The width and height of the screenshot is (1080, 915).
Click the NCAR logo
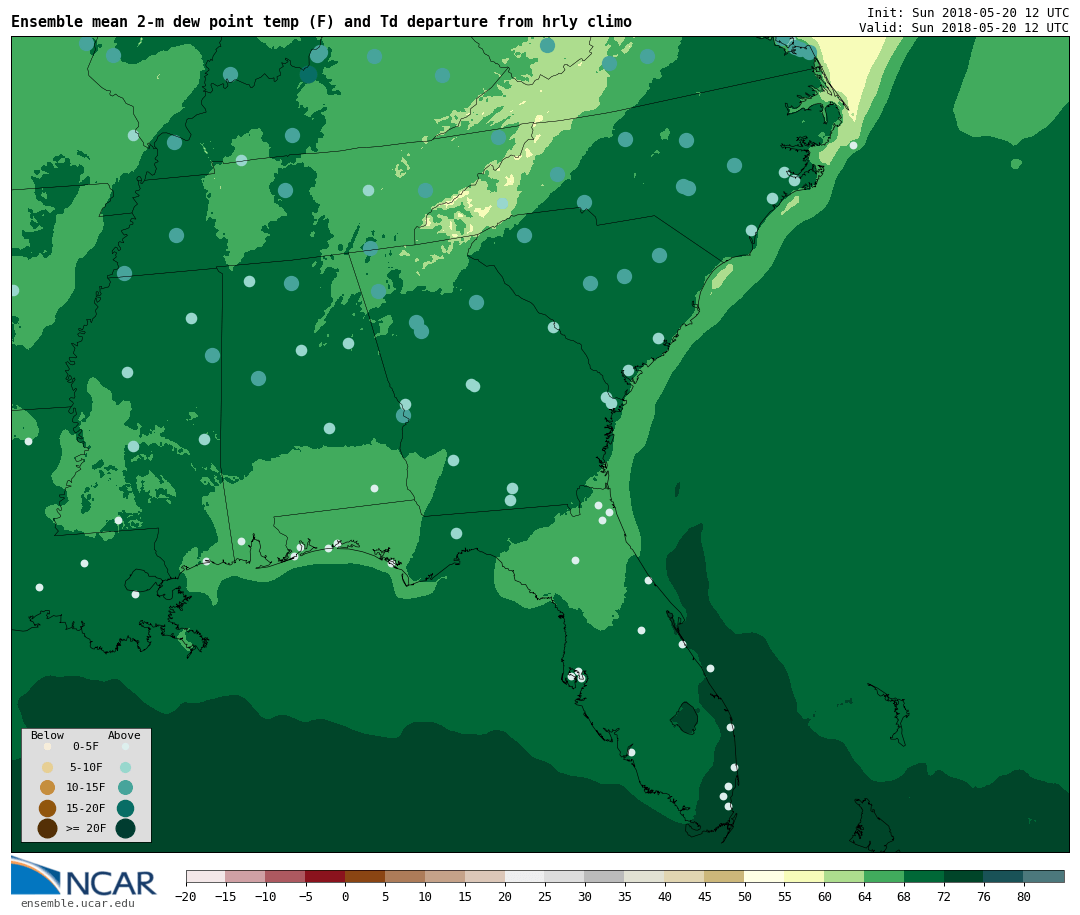(x=84, y=877)
